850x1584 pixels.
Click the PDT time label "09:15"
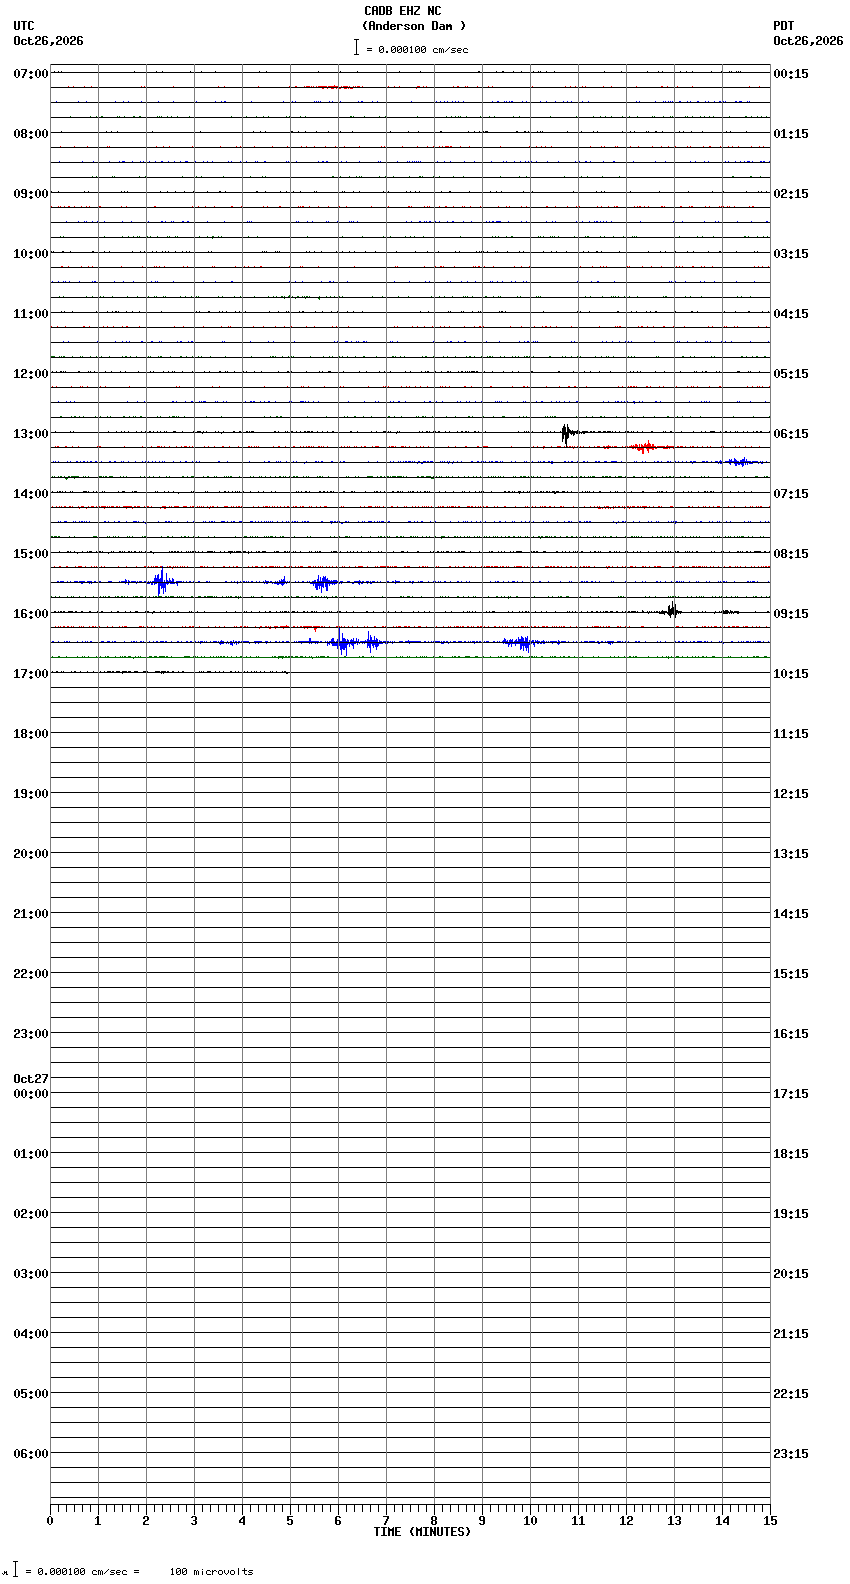(x=791, y=614)
